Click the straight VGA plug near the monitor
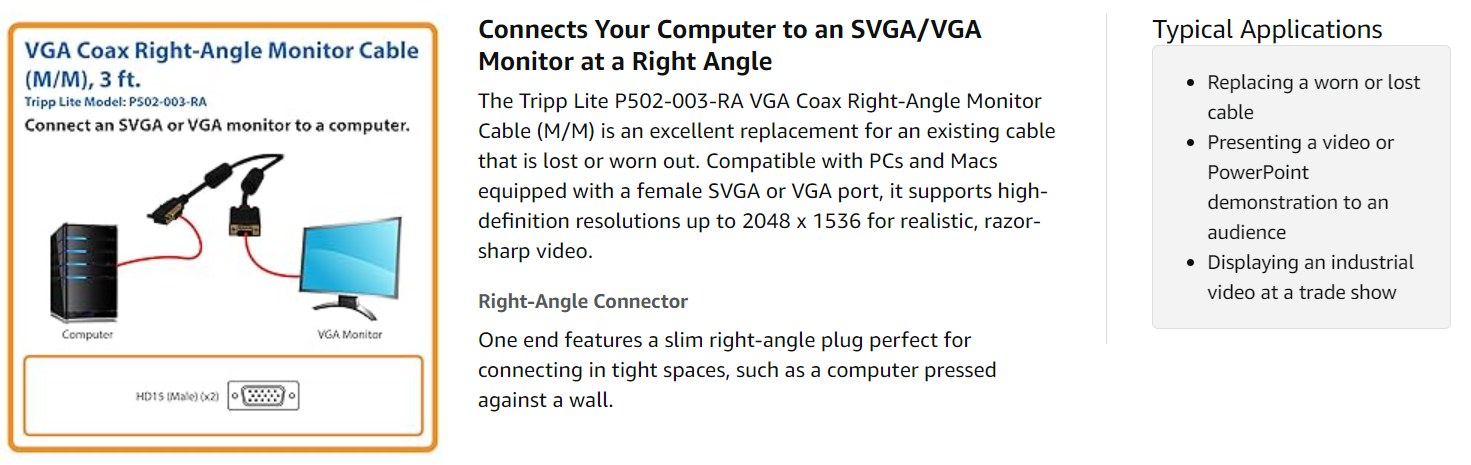1471x465 pixels. [x=242, y=220]
